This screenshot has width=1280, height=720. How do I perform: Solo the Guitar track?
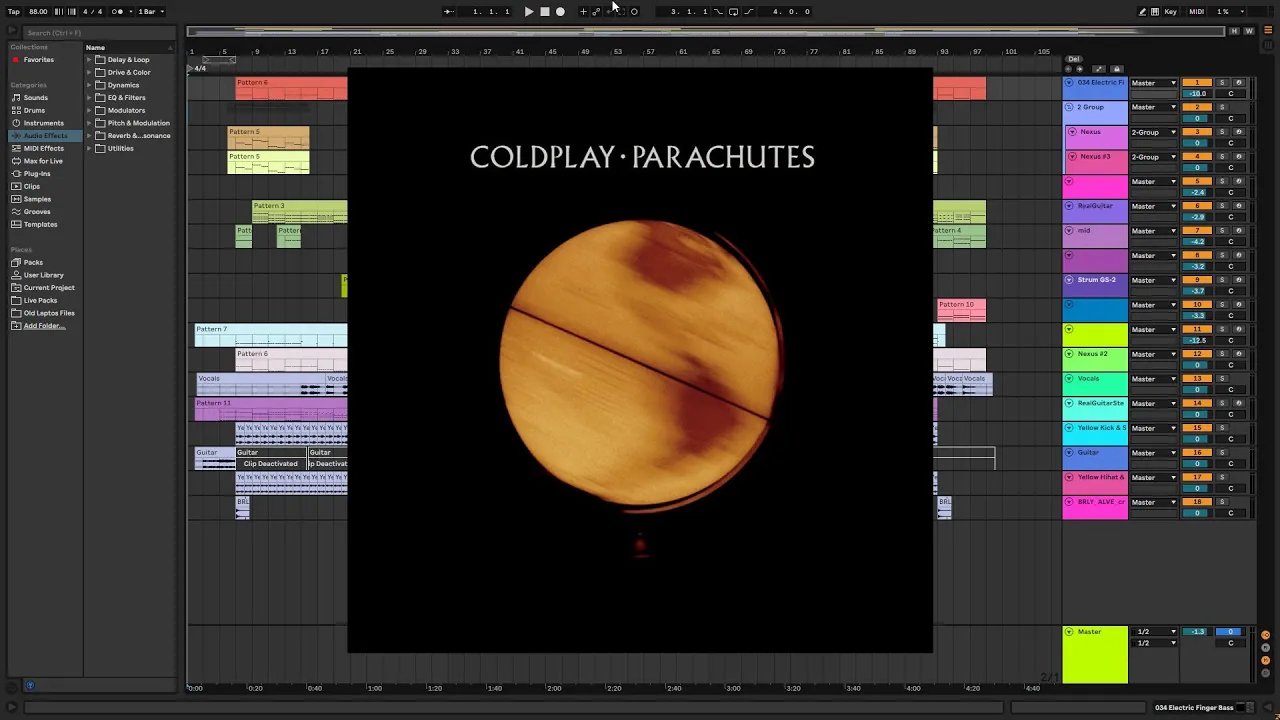(1221, 453)
